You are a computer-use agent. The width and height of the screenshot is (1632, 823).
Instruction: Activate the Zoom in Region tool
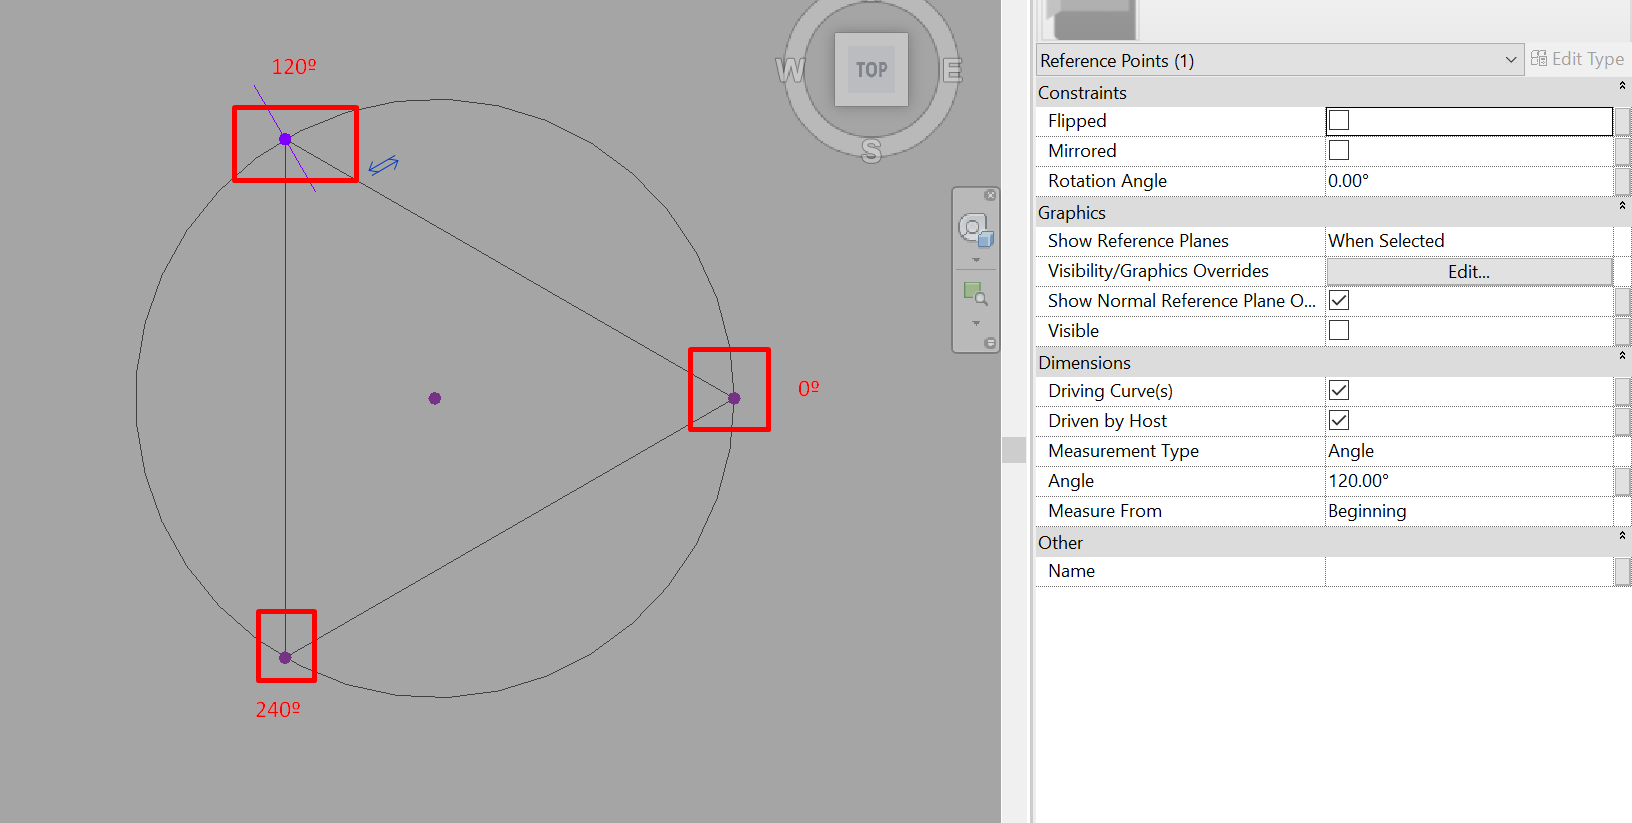pyautogui.click(x=975, y=294)
